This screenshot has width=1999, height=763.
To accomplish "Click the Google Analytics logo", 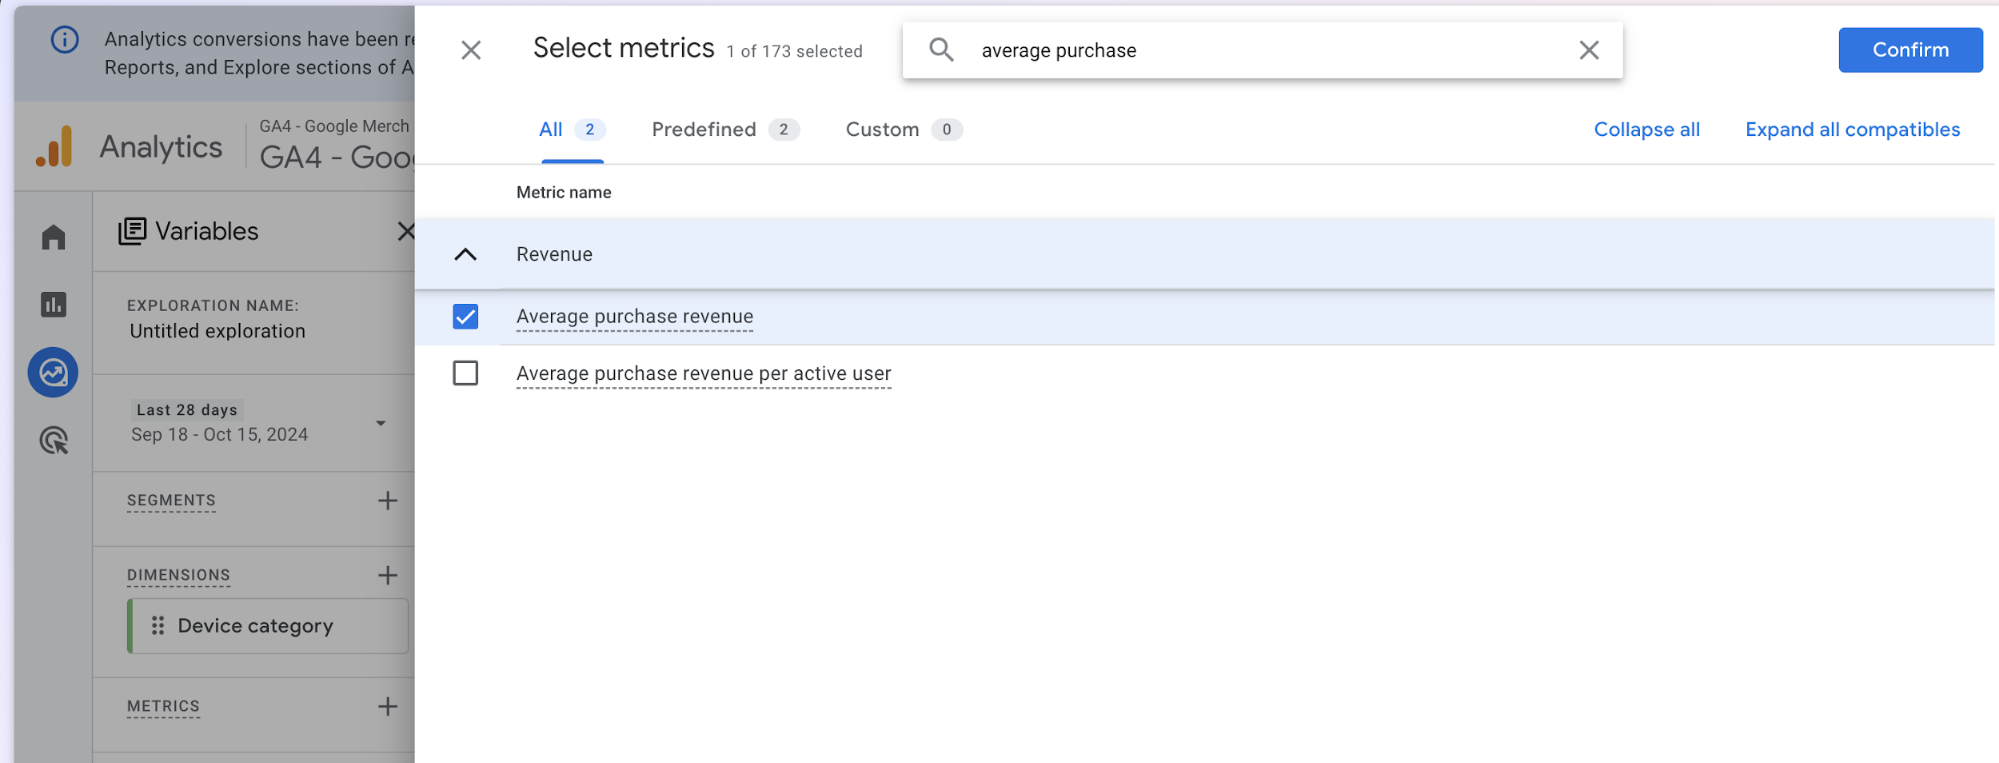I will [x=55, y=147].
